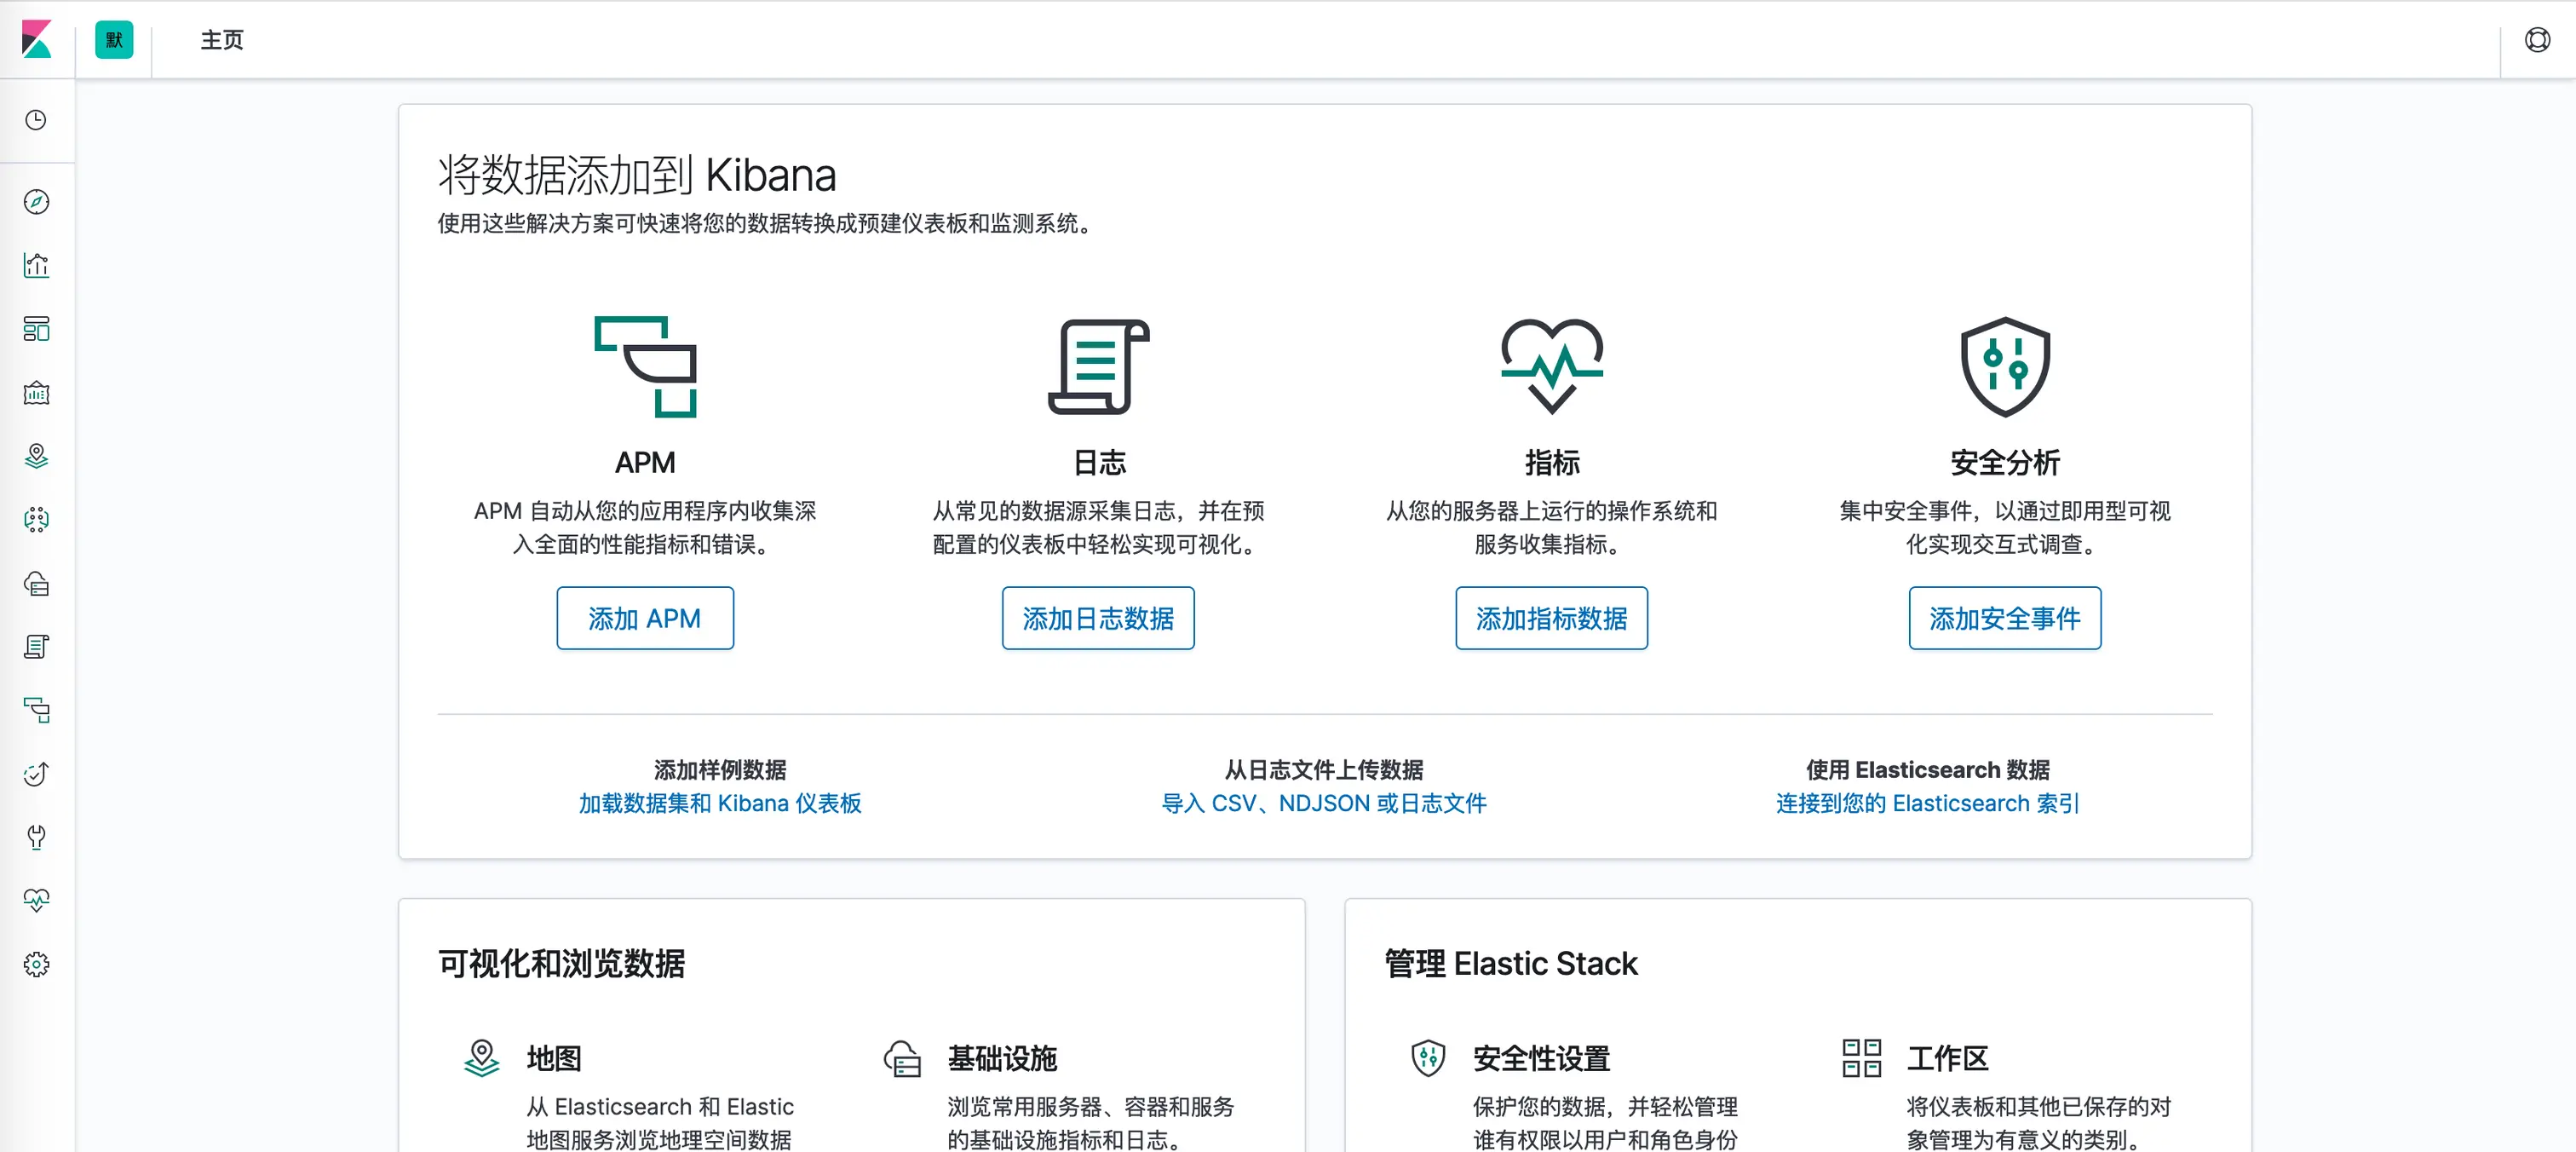Click the 添加日志数据 button
The height and width of the screenshot is (1152, 2576).
tap(1098, 618)
